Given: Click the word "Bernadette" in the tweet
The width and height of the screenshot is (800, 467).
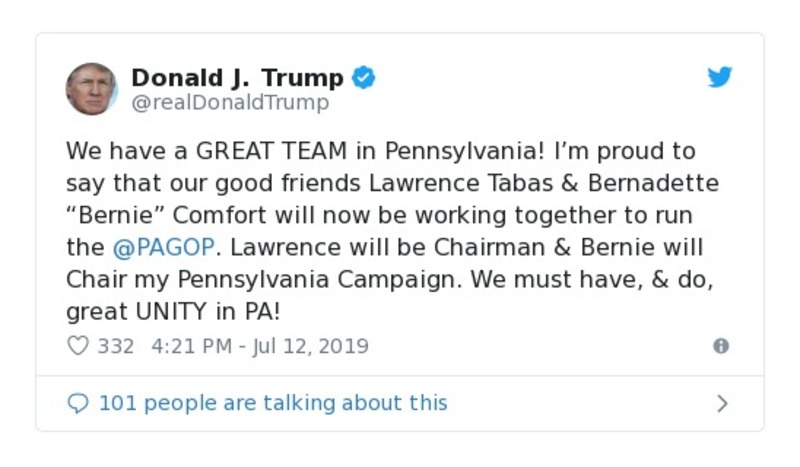Looking at the screenshot, I should [657, 183].
